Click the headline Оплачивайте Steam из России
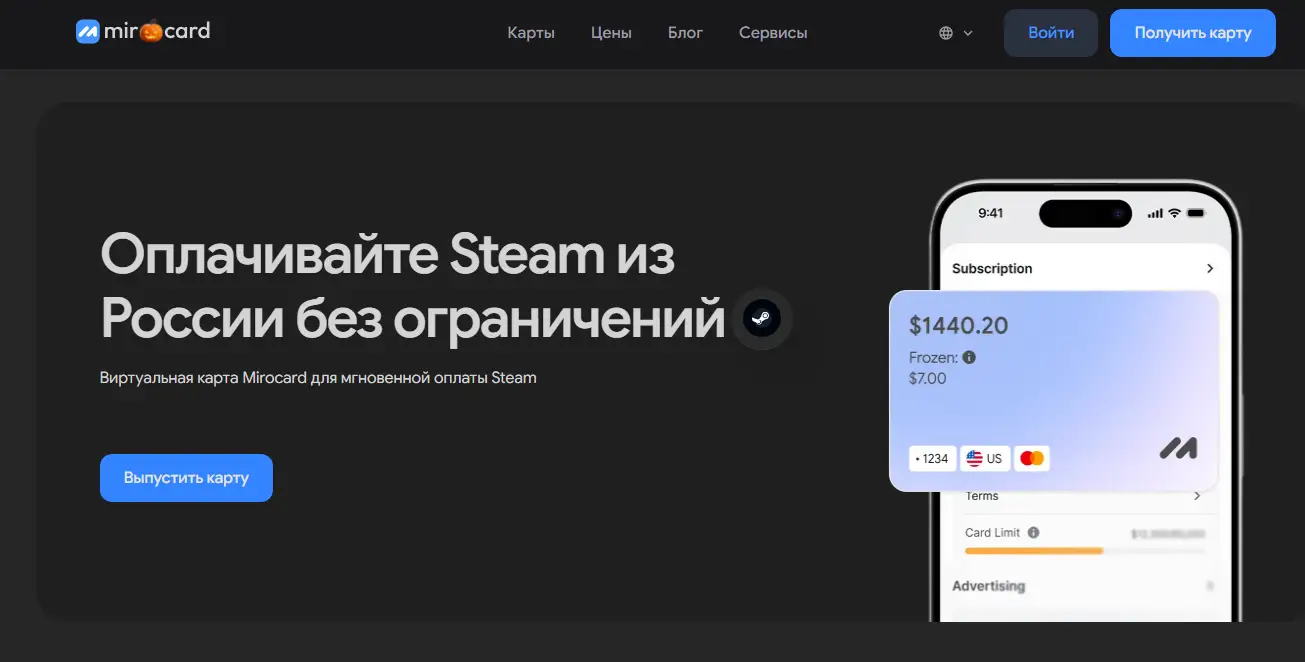The width and height of the screenshot is (1305, 662). (412, 287)
